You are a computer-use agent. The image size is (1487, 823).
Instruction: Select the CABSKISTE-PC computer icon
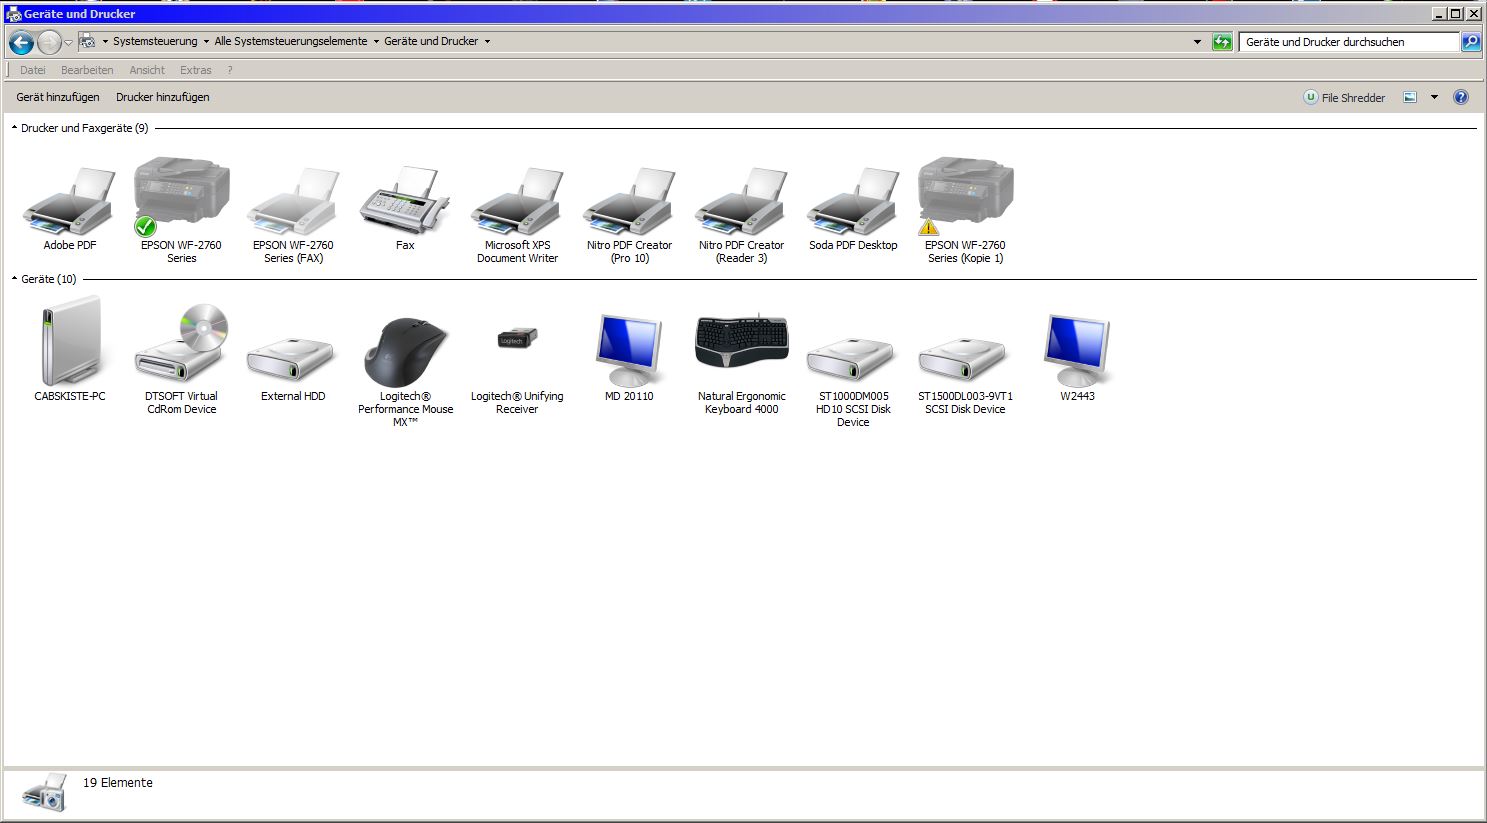69,350
